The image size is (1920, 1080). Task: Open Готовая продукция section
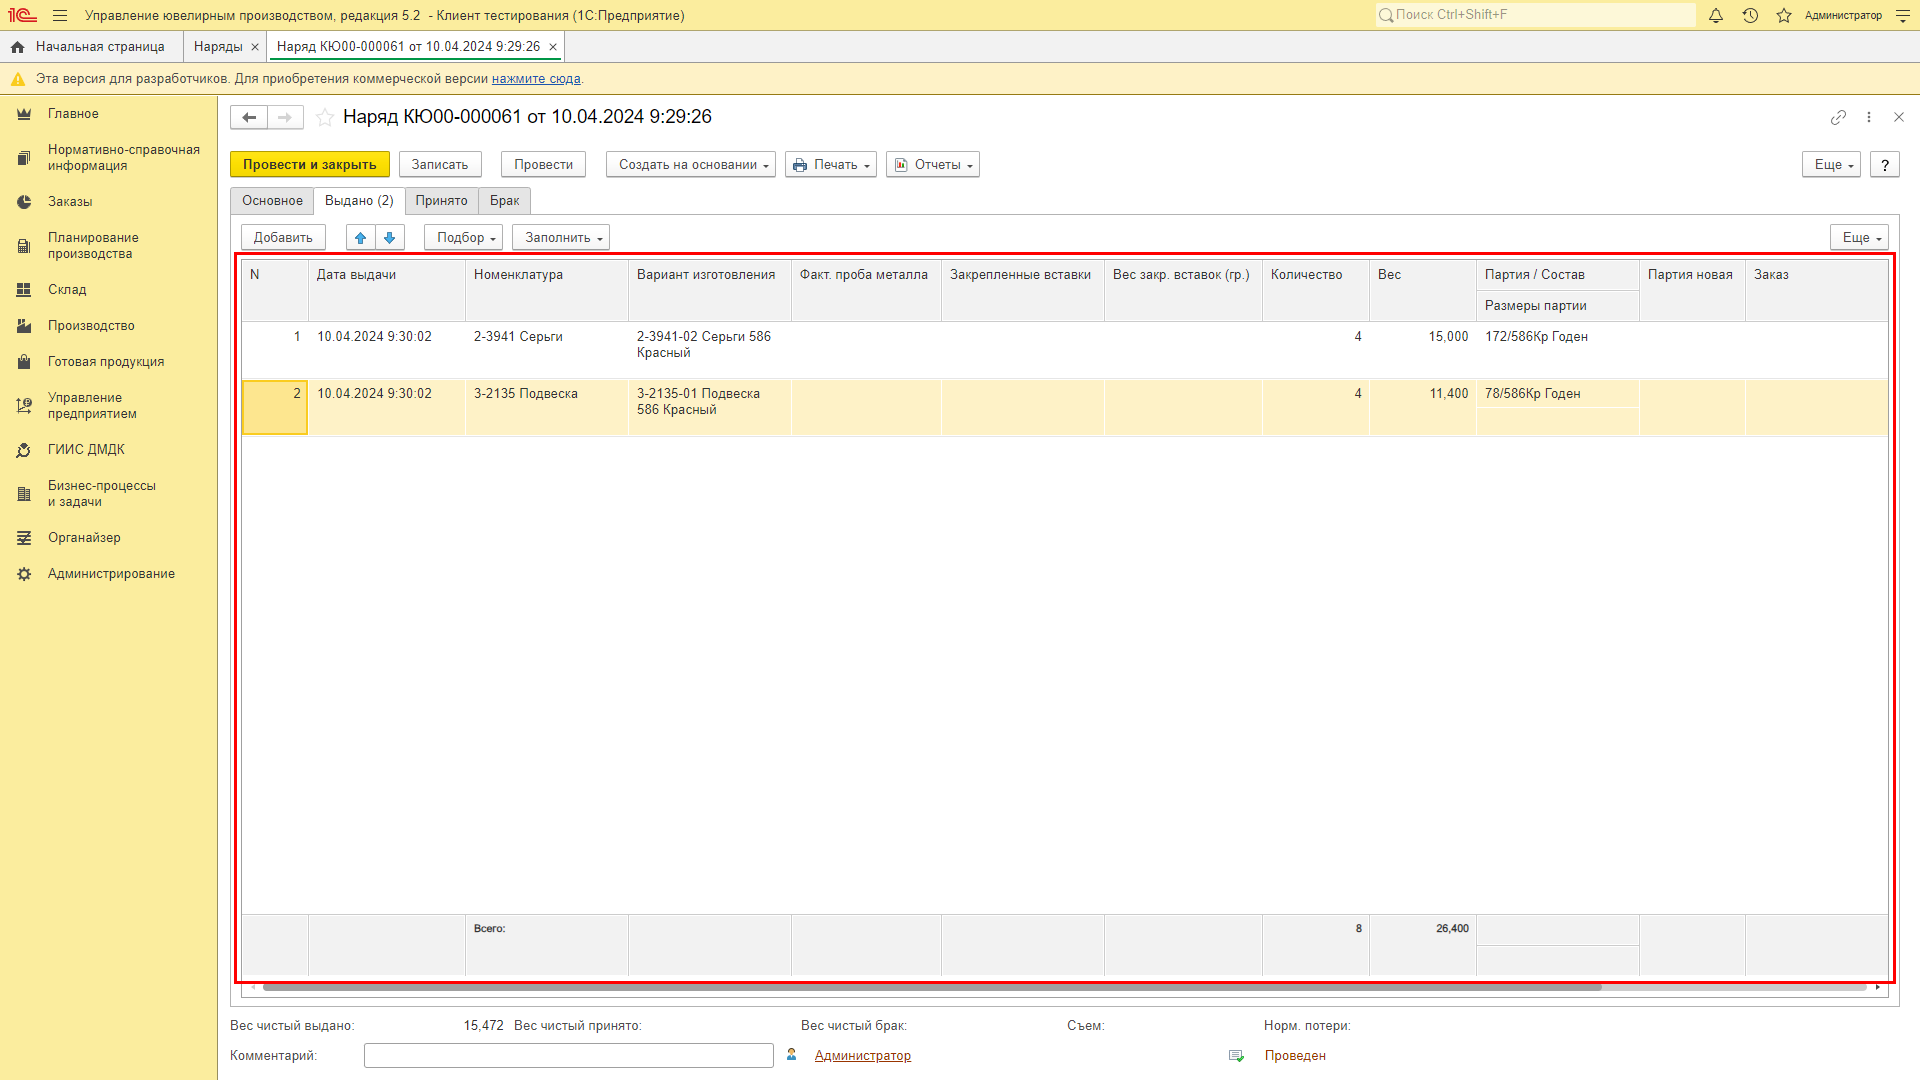(108, 362)
